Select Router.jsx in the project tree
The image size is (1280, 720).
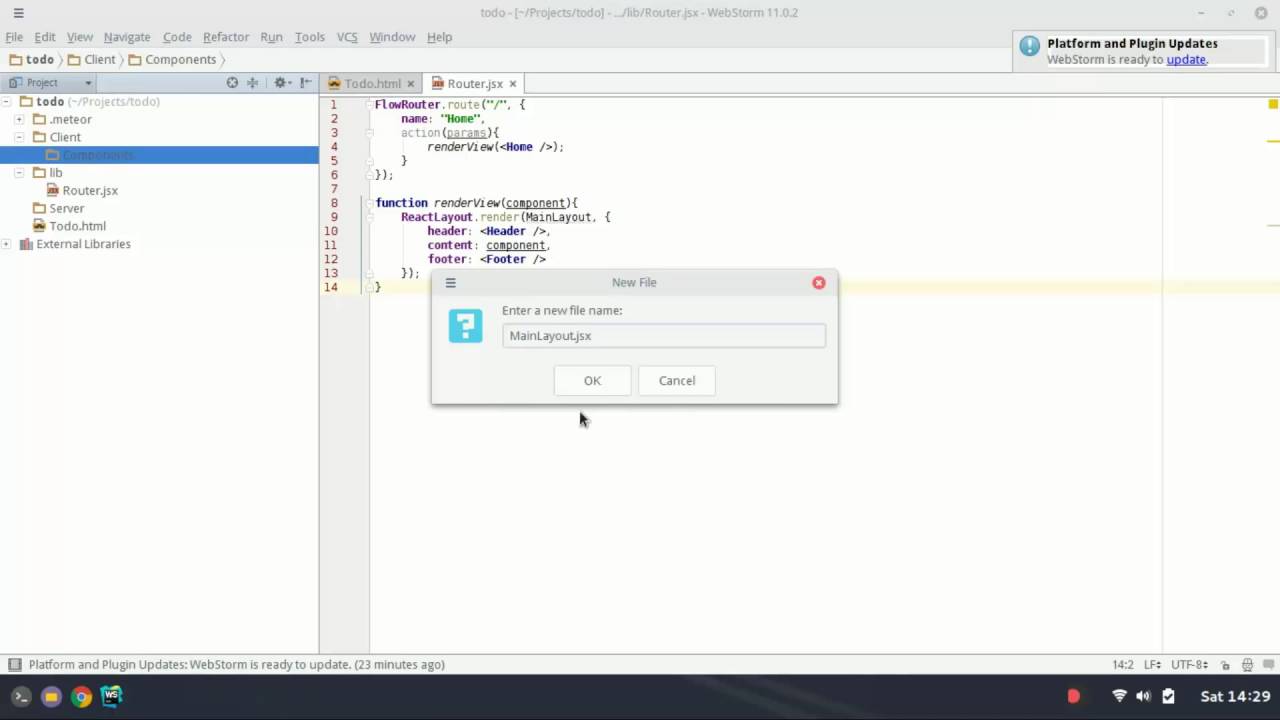90,190
